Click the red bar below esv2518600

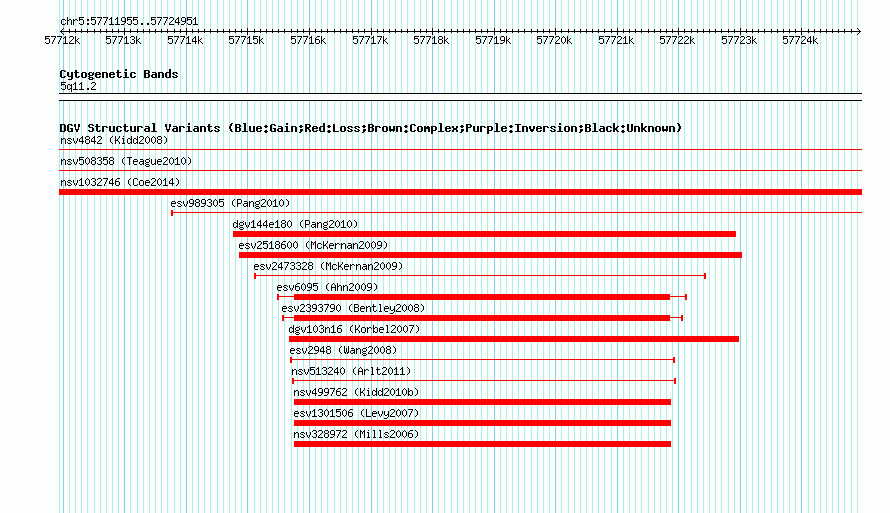[490, 255]
